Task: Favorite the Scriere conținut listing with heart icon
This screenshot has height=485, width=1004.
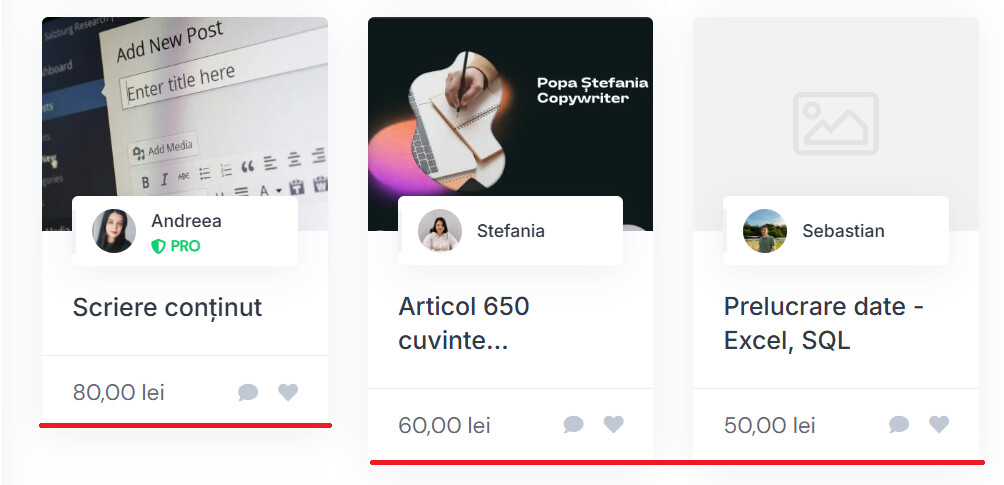Action: 288,392
